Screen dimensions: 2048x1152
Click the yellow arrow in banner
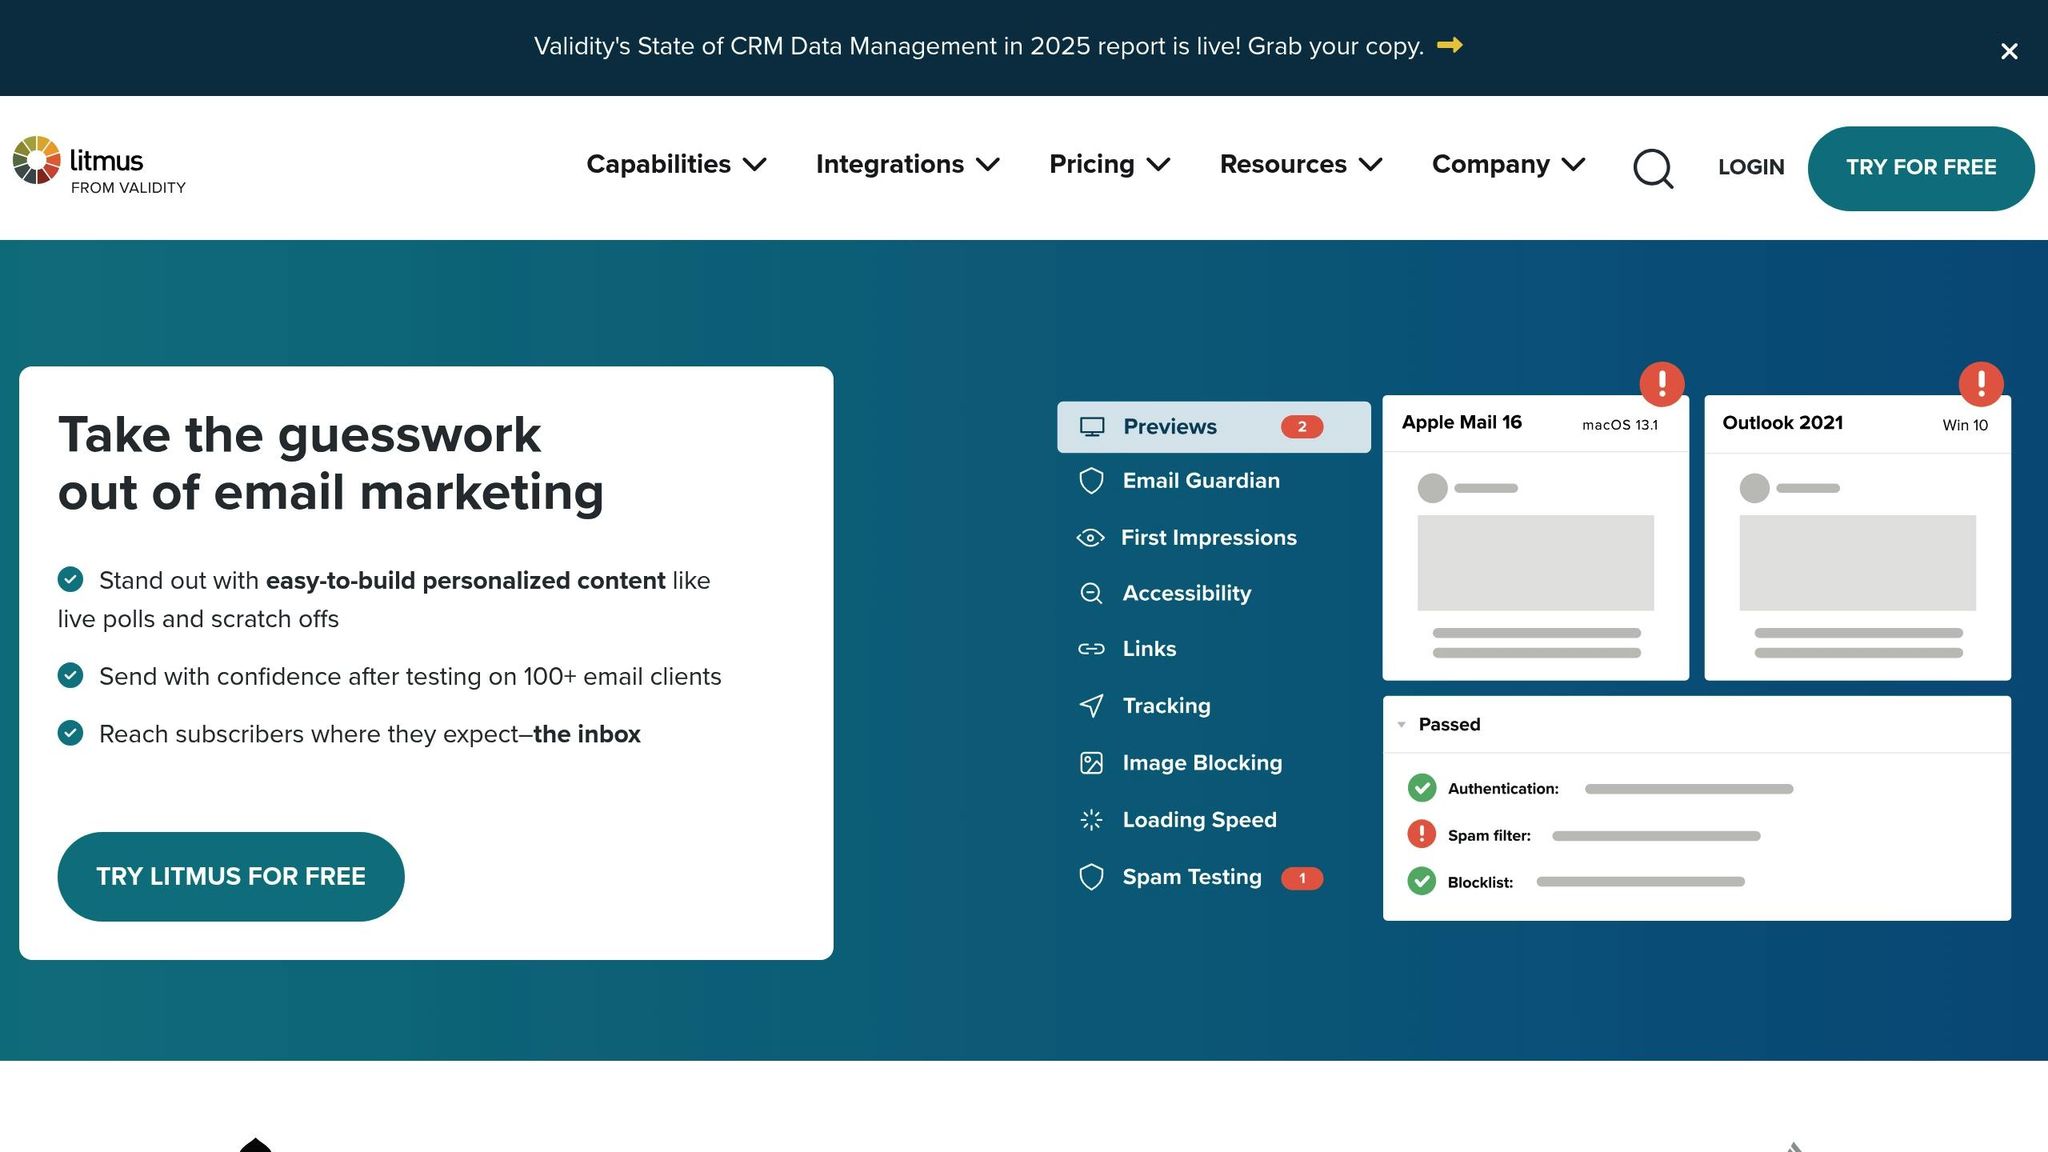point(1450,45)
